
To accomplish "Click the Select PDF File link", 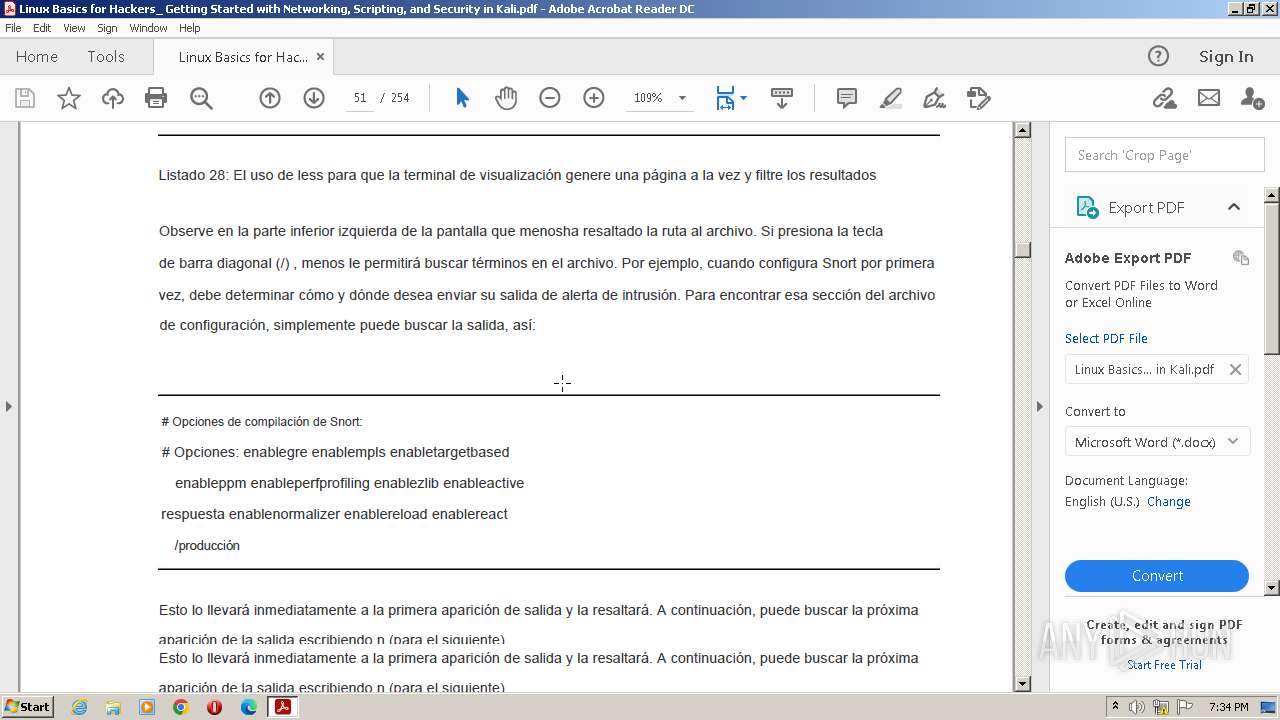I will (x=1106, y=338).
